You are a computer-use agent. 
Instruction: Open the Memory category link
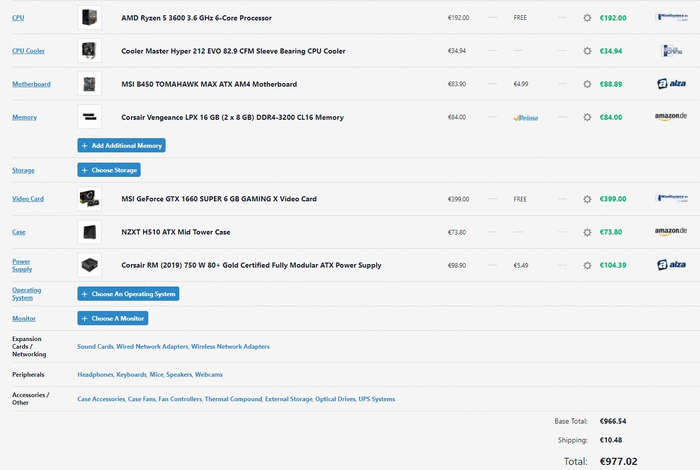pos(25,117)
